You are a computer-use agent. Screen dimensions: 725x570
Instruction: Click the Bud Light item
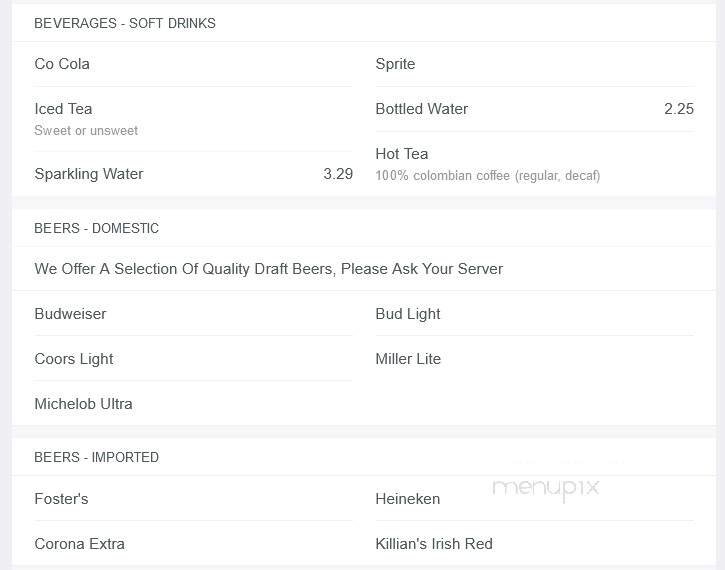[408, 314]
